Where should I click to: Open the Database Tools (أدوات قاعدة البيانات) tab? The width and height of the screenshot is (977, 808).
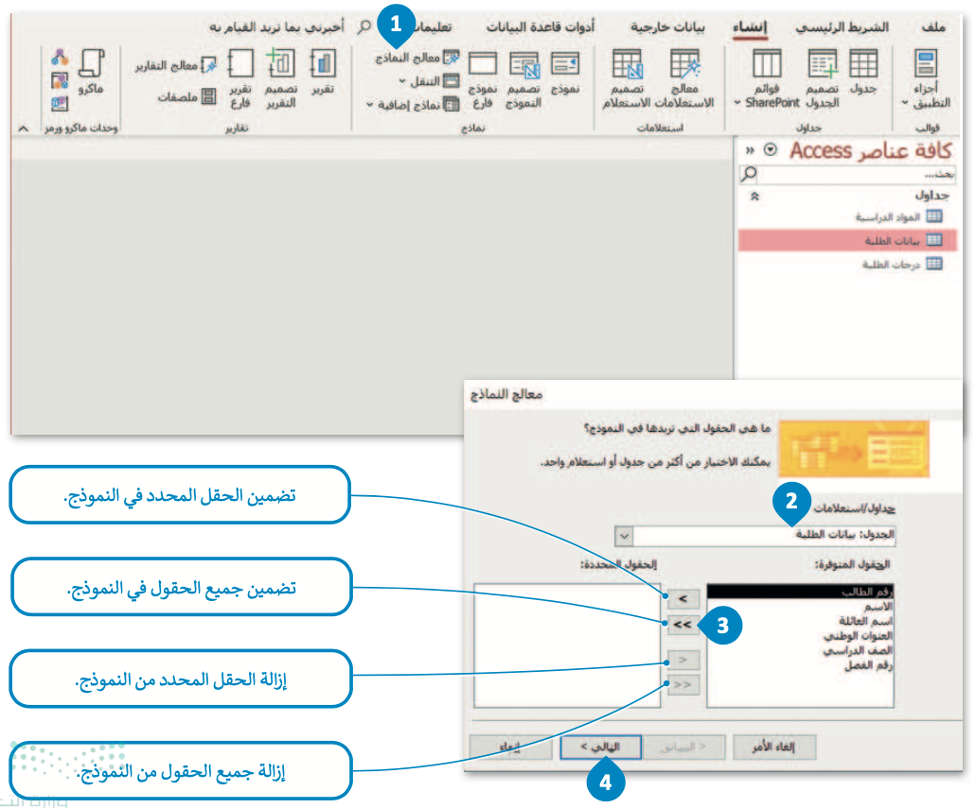(540, 27)
